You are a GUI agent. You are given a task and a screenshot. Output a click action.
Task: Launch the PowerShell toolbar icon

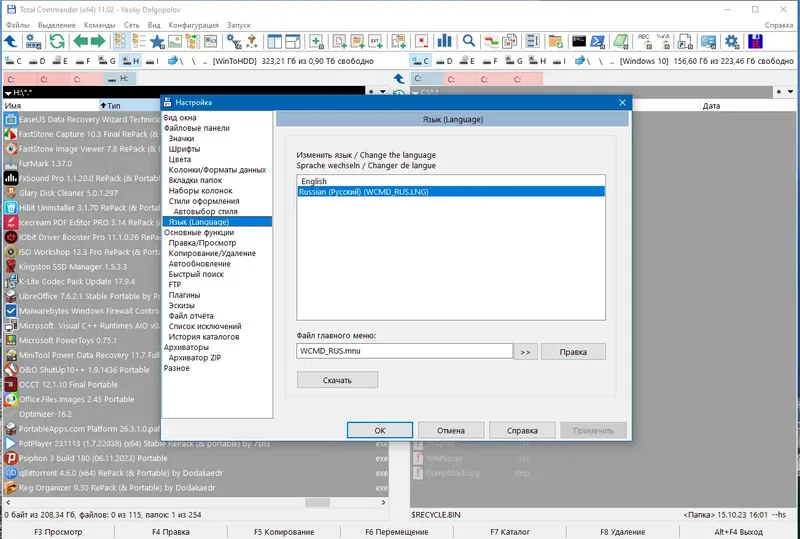click(x=597, y=41)
